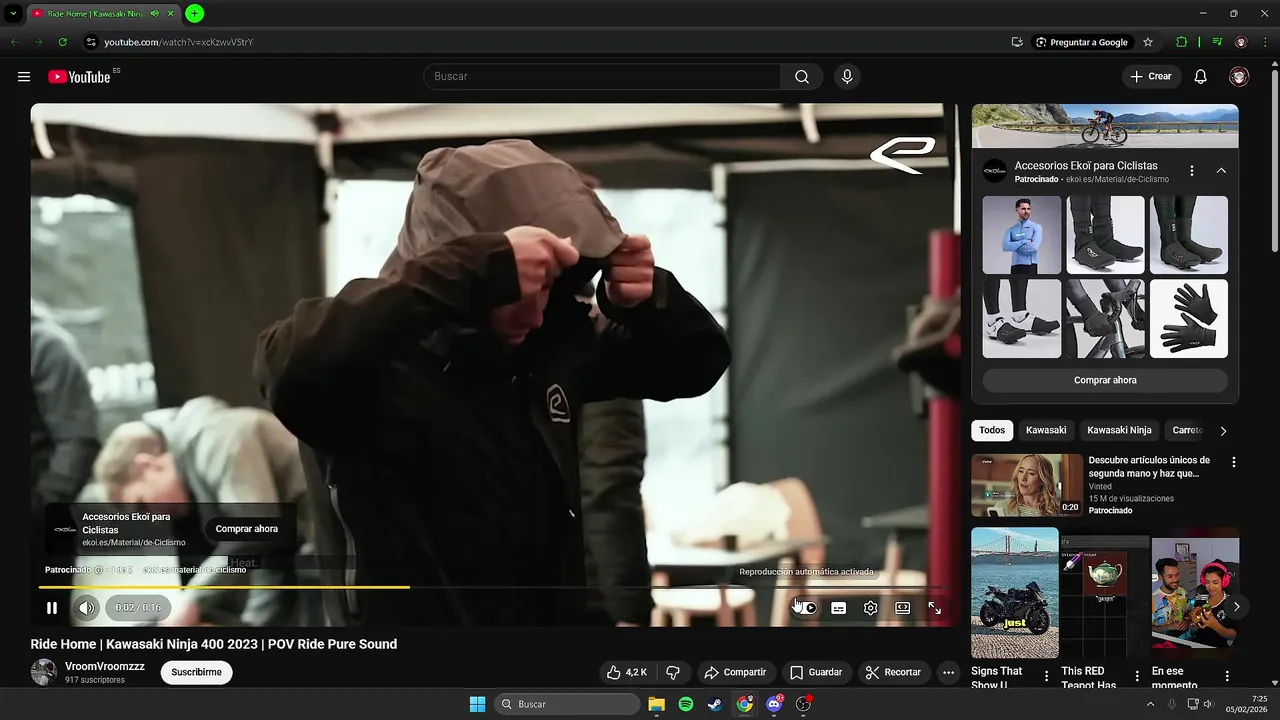
Task: Save the video with Guardar
Action: pos(816,673)
